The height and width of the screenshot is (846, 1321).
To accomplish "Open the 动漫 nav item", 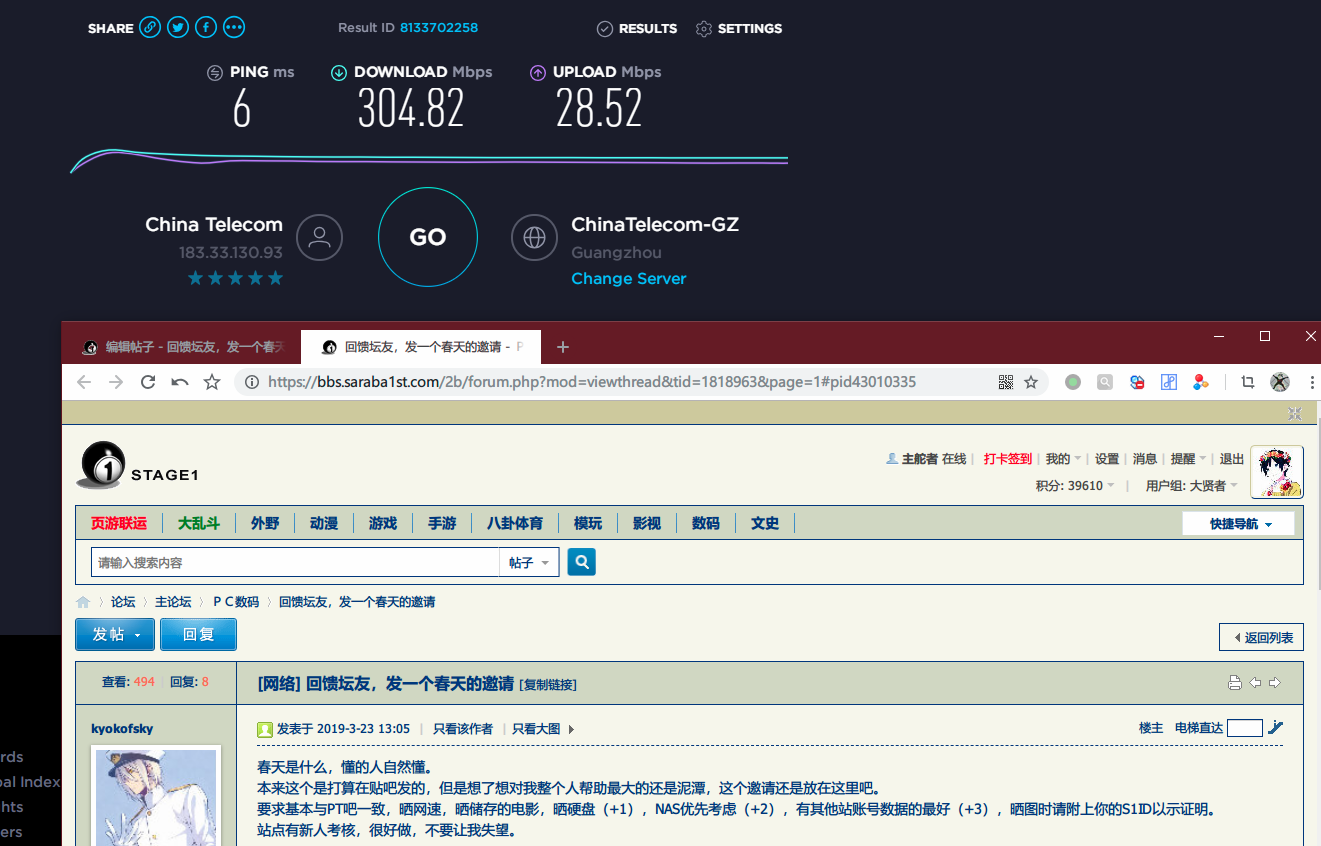I will coord(324,523).
